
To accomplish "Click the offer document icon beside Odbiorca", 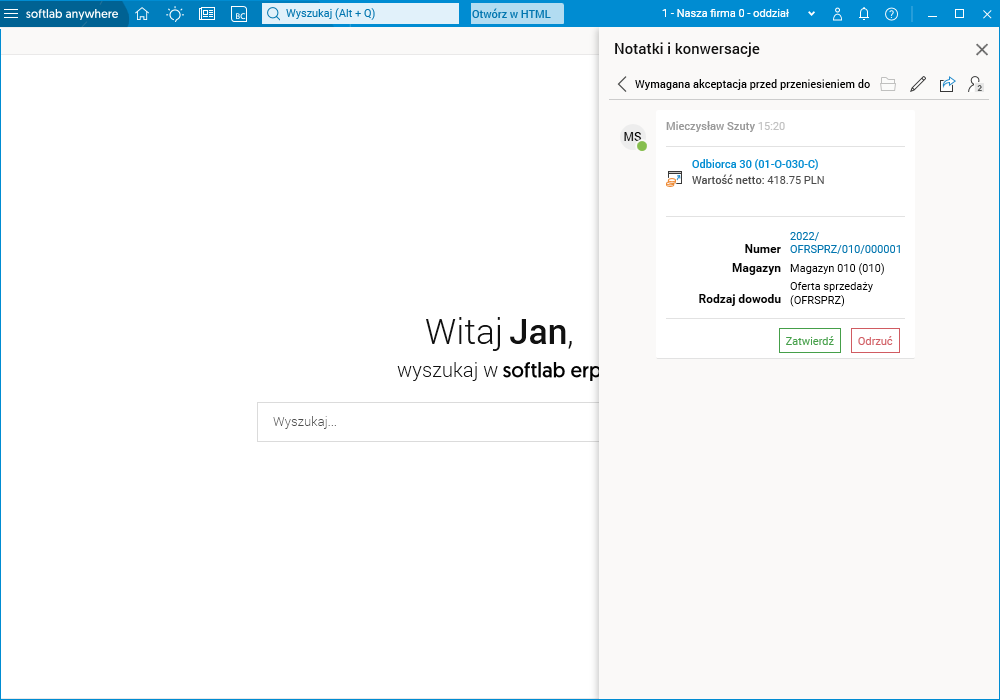I will click(x=674, y=179).
